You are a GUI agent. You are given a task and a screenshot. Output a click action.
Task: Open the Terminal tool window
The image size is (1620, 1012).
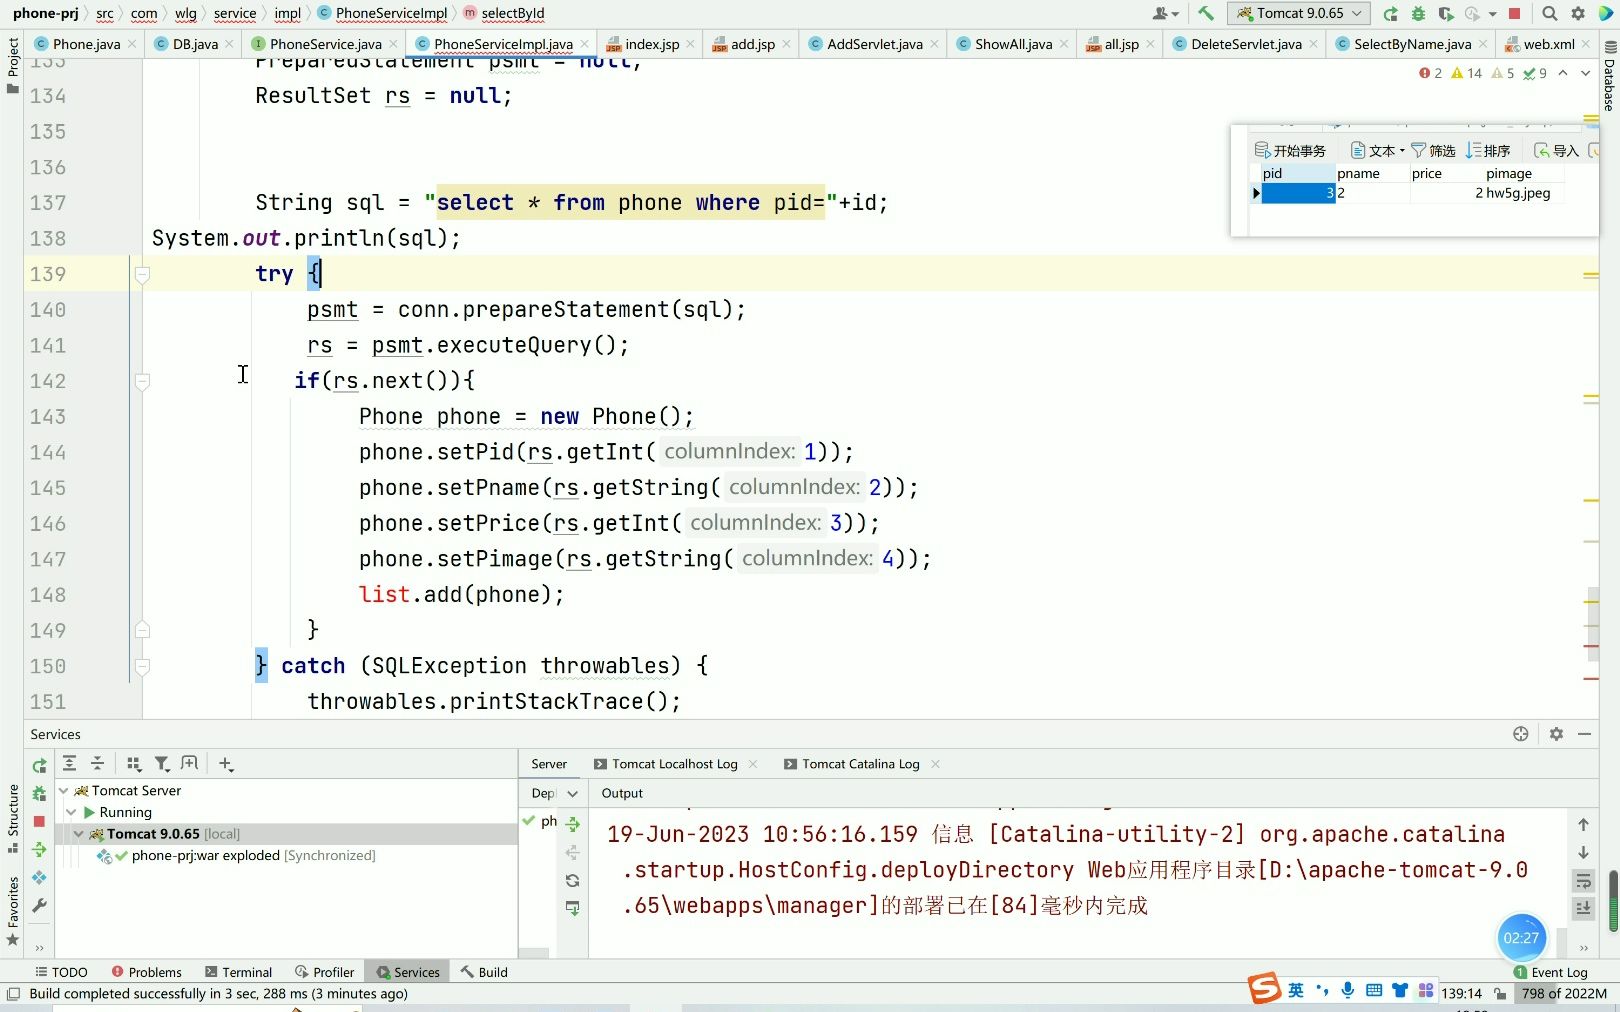pos(238,972)
